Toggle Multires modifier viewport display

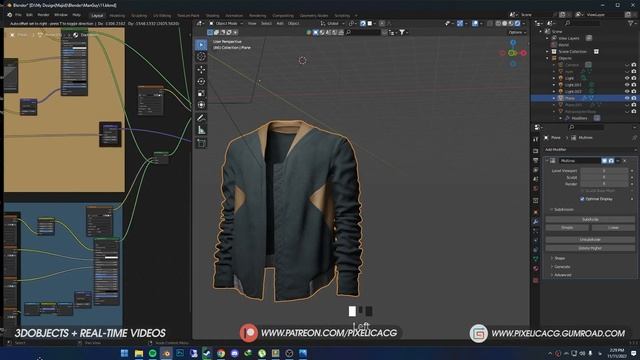click(x=604, y=161)
